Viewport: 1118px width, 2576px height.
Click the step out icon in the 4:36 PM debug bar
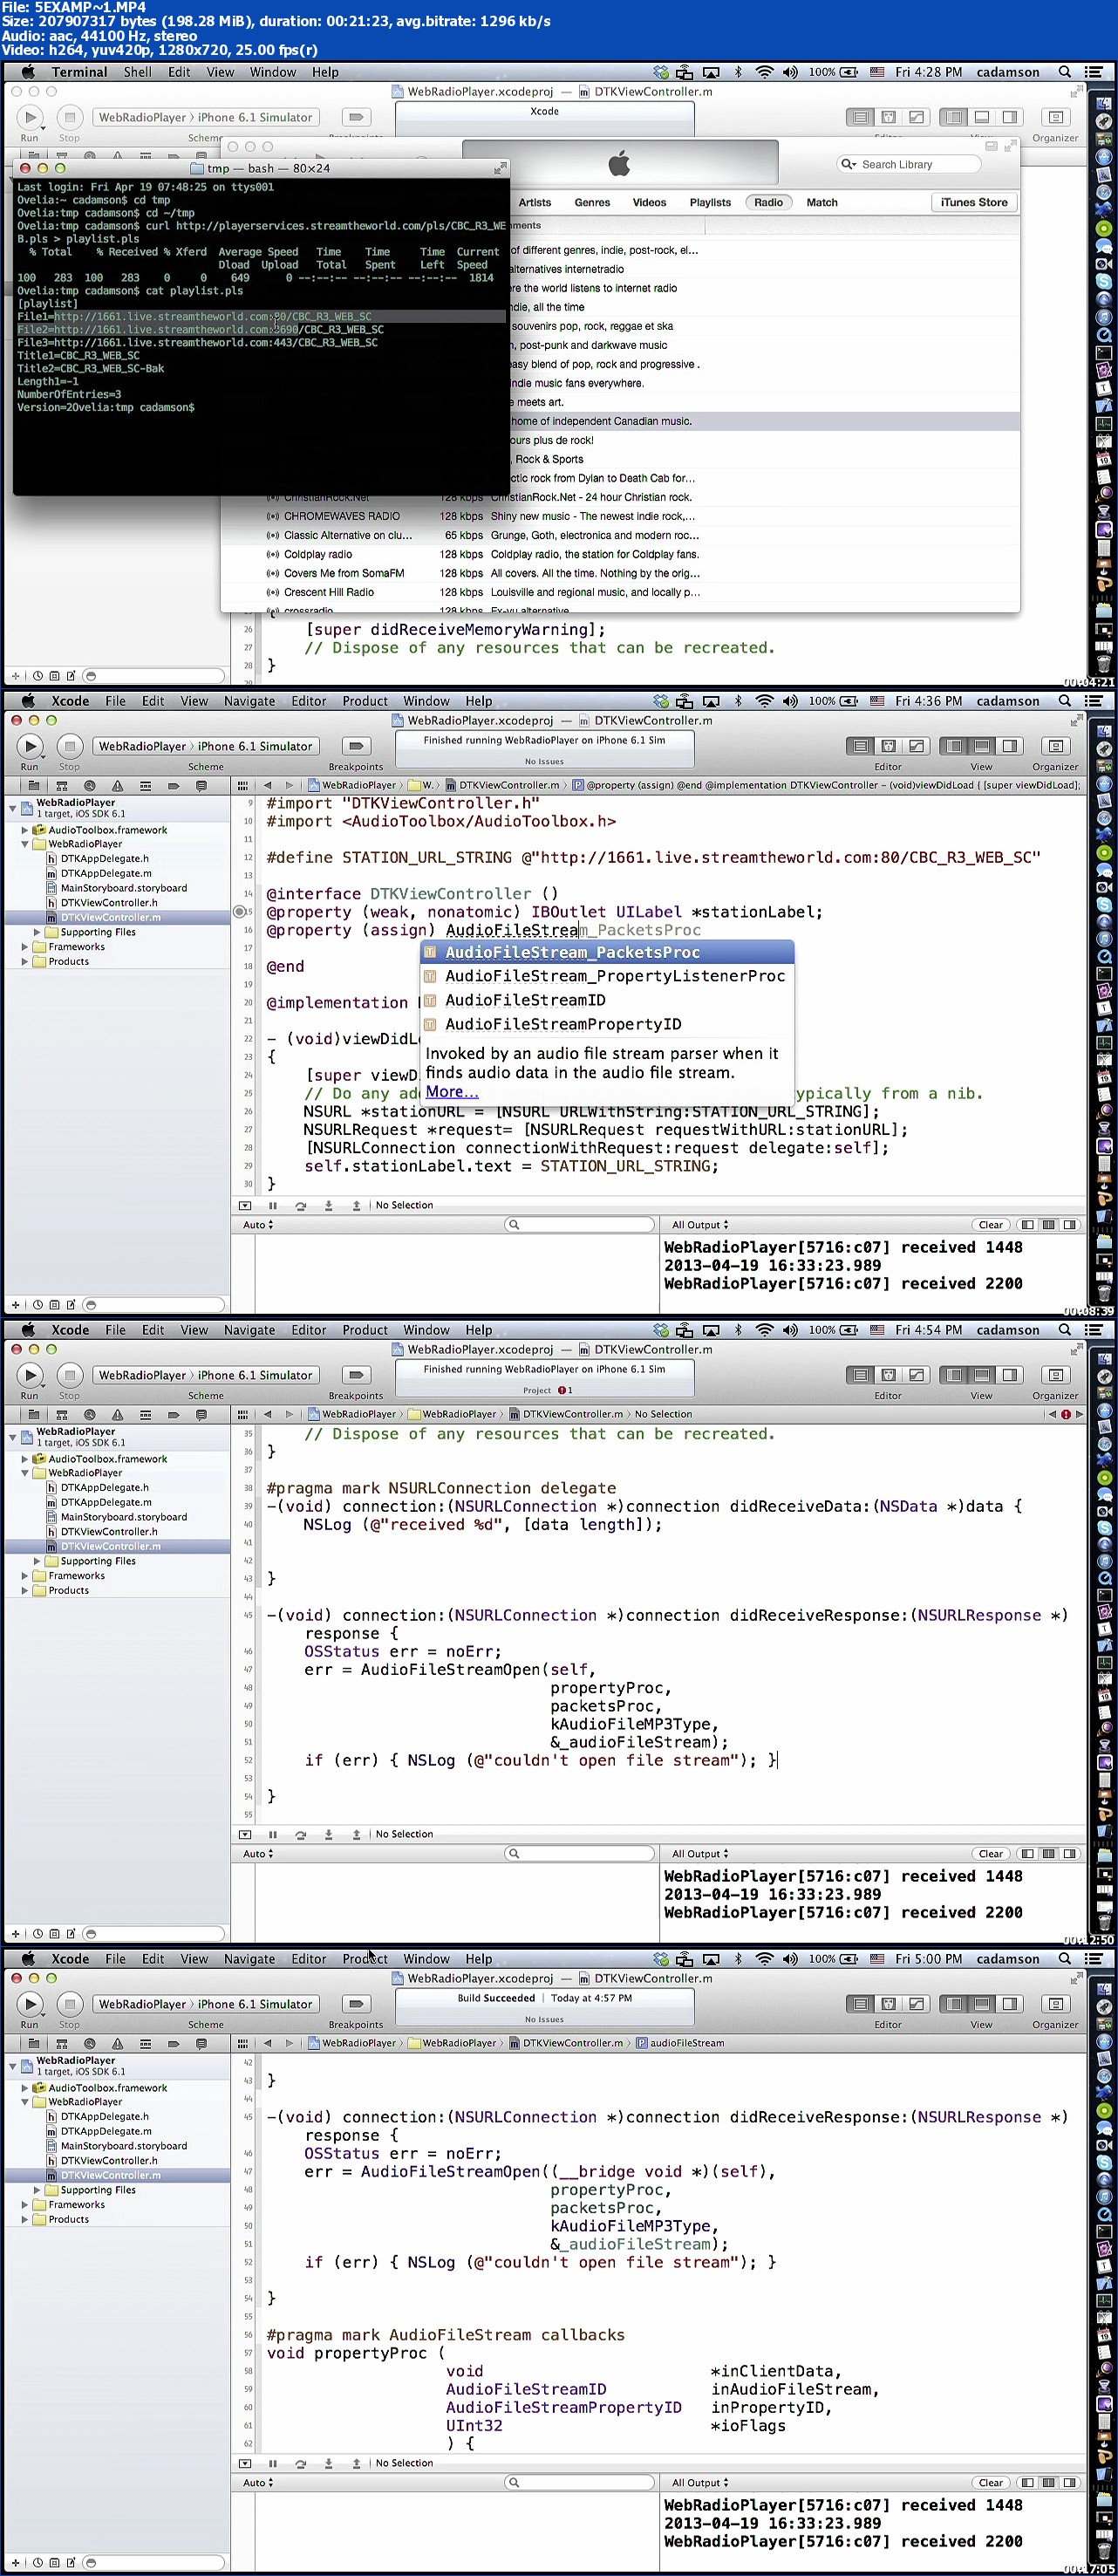tap(356, 1205)
